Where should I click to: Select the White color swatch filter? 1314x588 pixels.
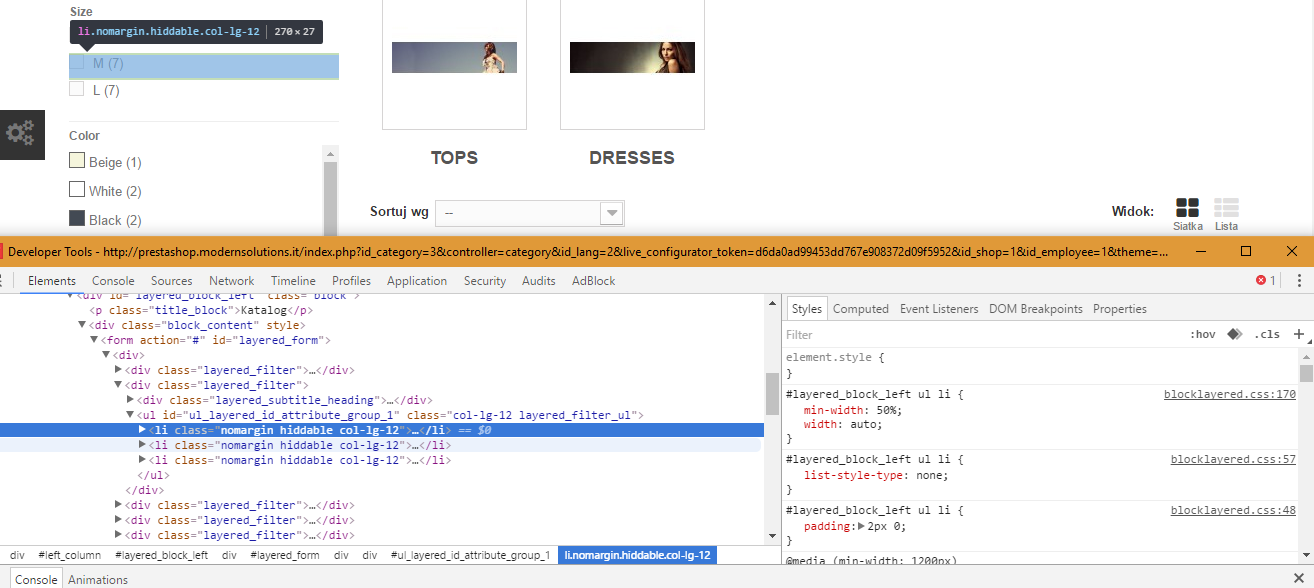[77, 189]
